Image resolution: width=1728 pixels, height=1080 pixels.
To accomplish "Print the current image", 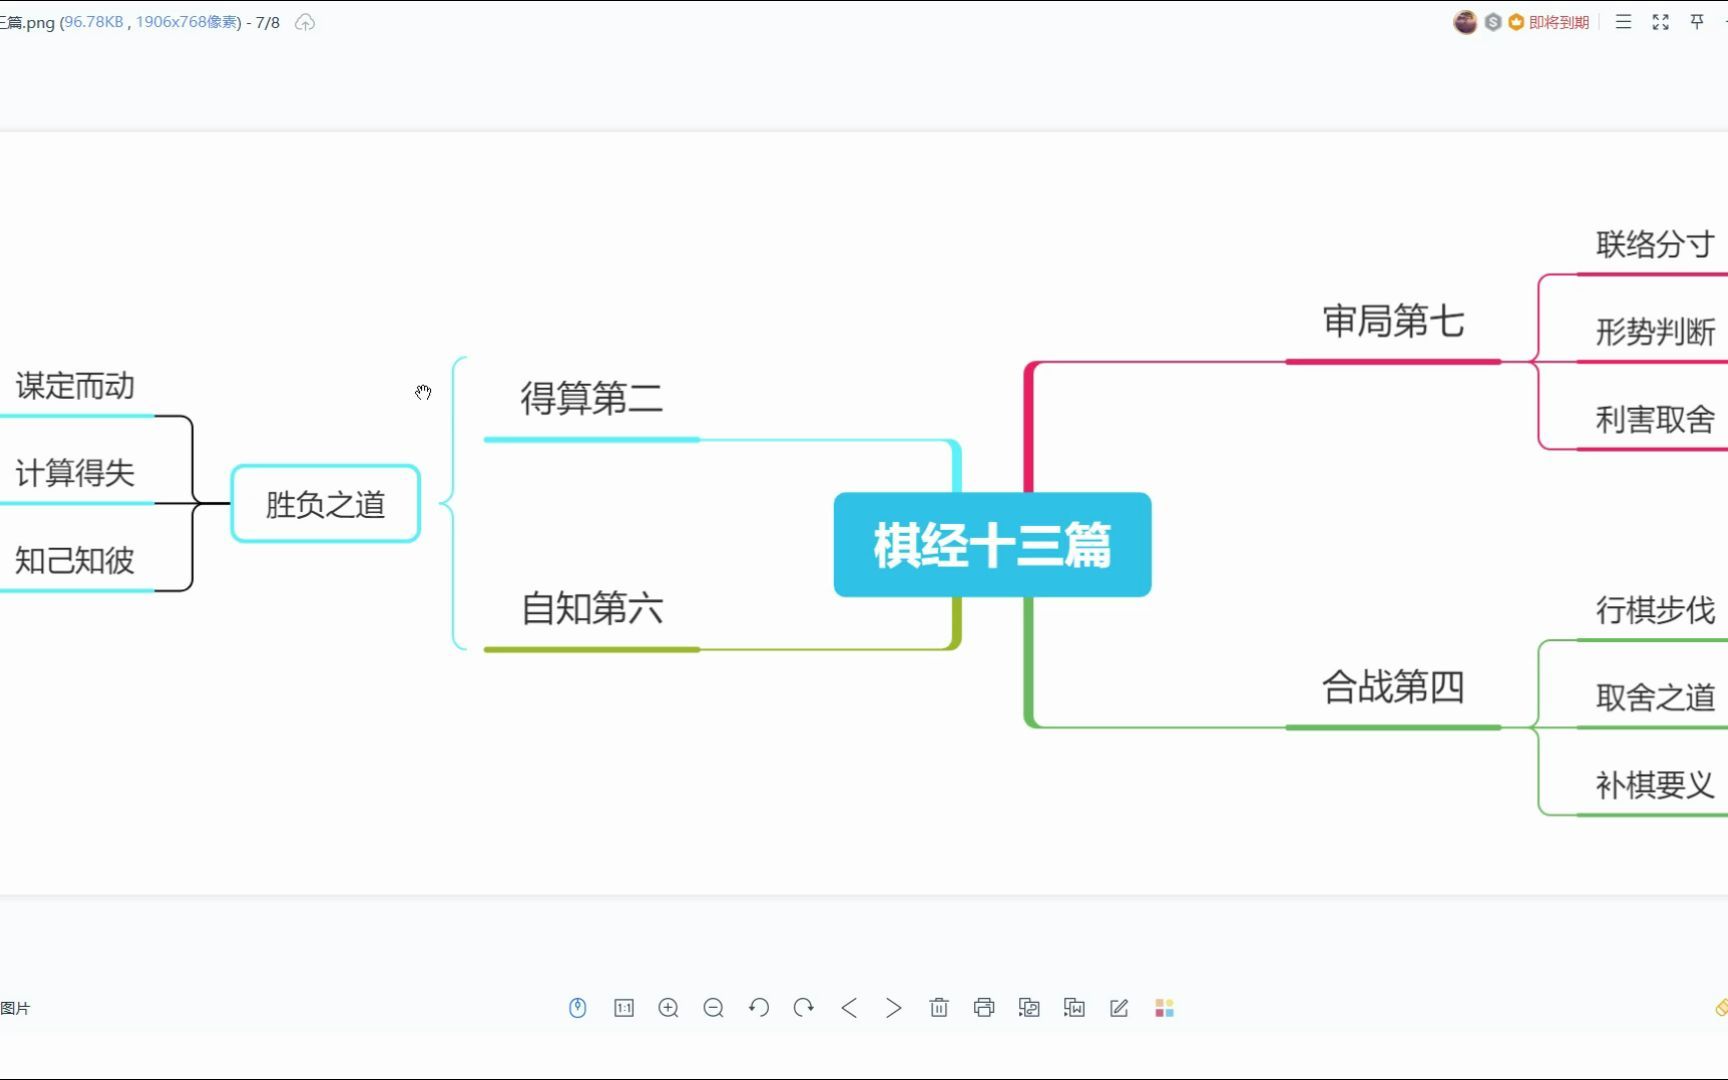I will coord(984,1008).
